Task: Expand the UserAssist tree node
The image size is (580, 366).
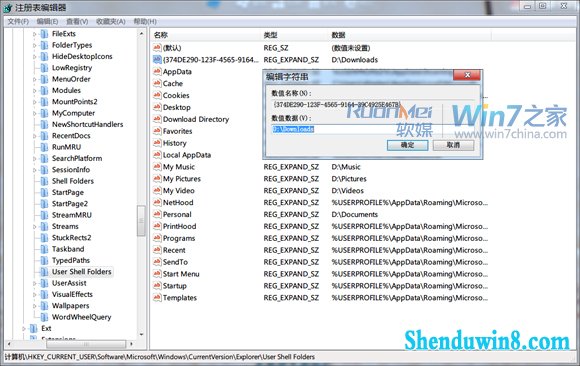Action: [34, 283]
